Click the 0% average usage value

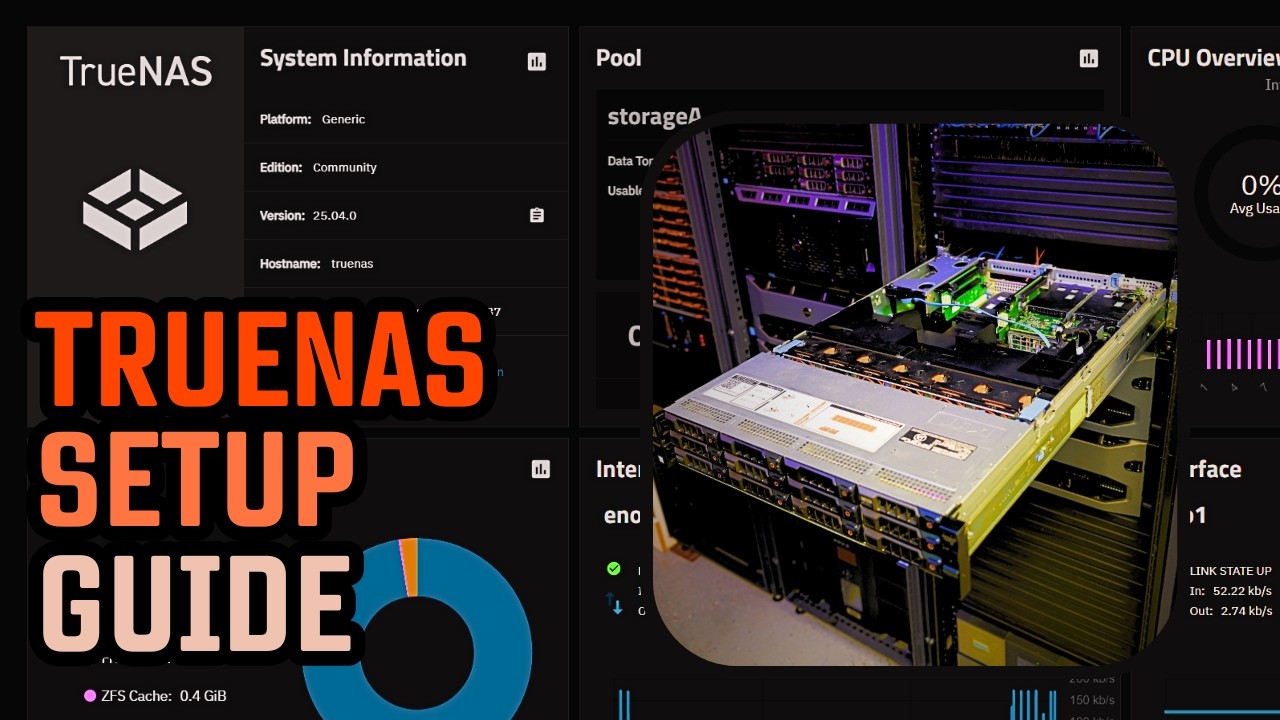tap(1260, 185)
